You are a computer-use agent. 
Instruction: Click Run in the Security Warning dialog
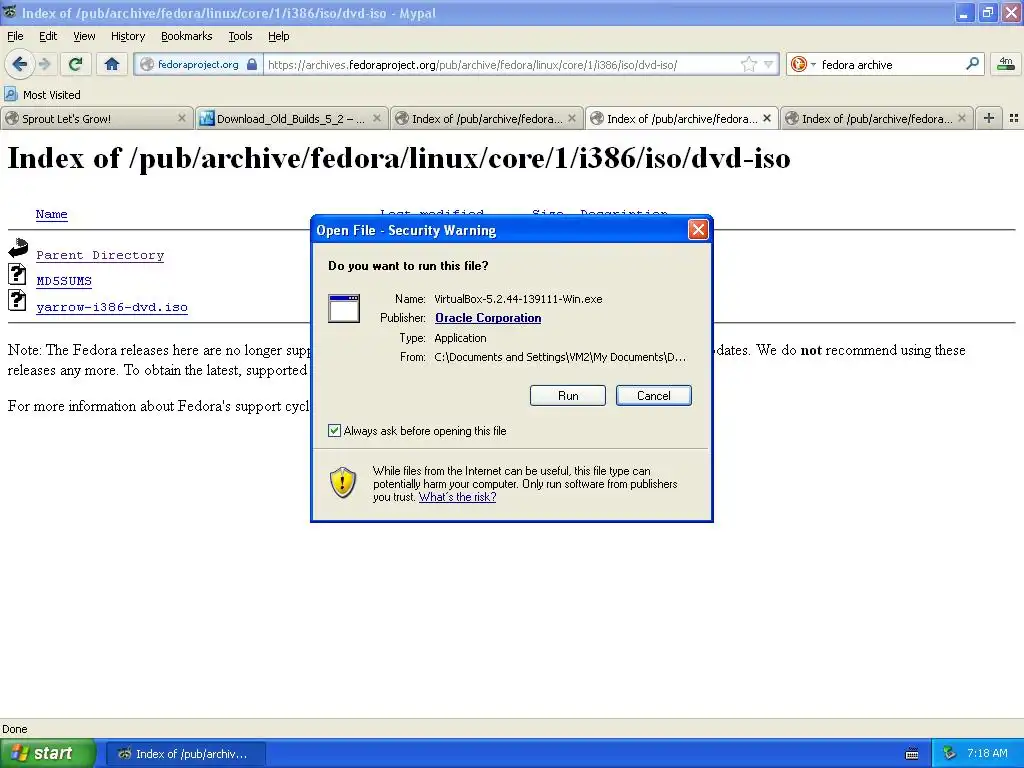(568, 396)
